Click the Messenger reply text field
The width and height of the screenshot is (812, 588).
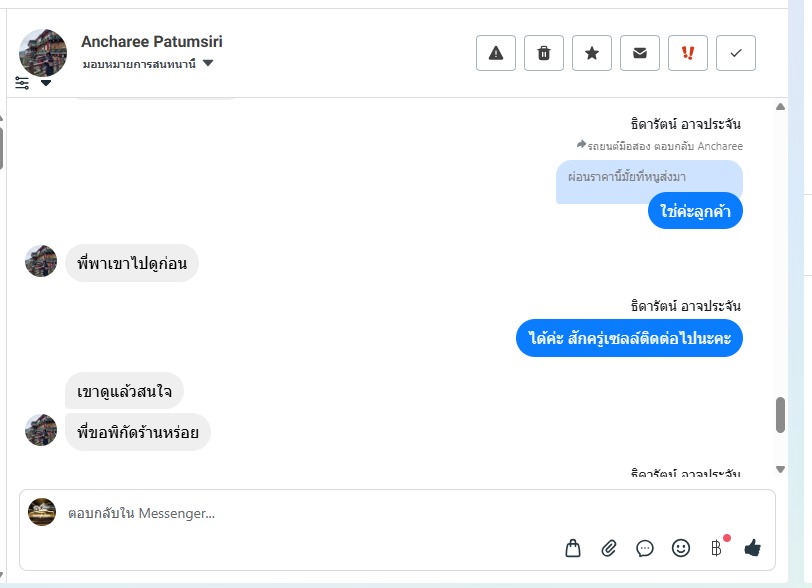300,514
